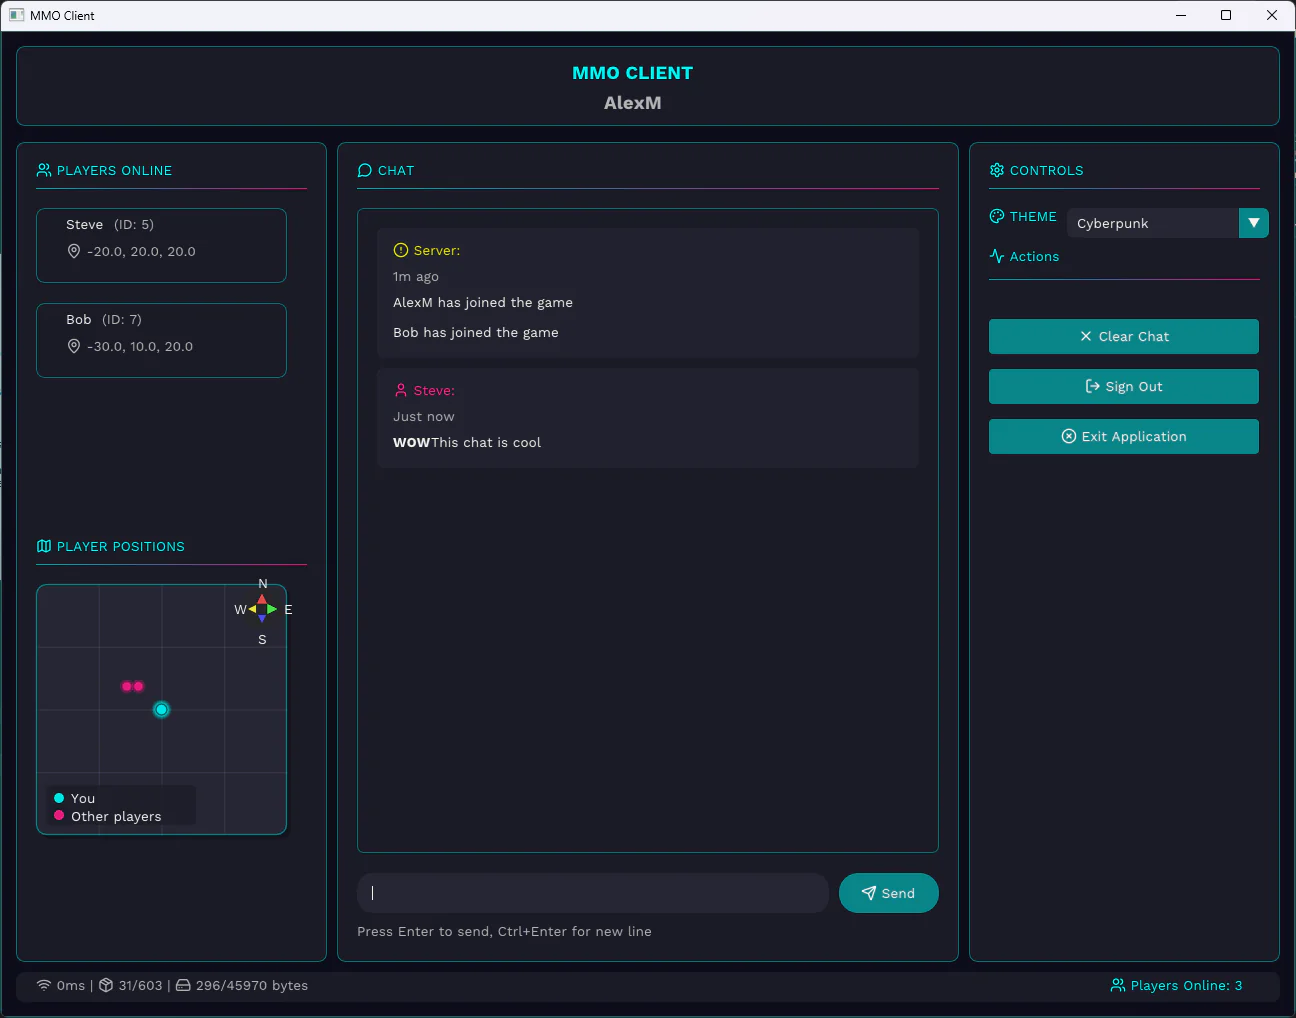Click the gear icon next to CONTROLS
1296x1018 pixels.
pyautogui.click(x=996, y=170)
